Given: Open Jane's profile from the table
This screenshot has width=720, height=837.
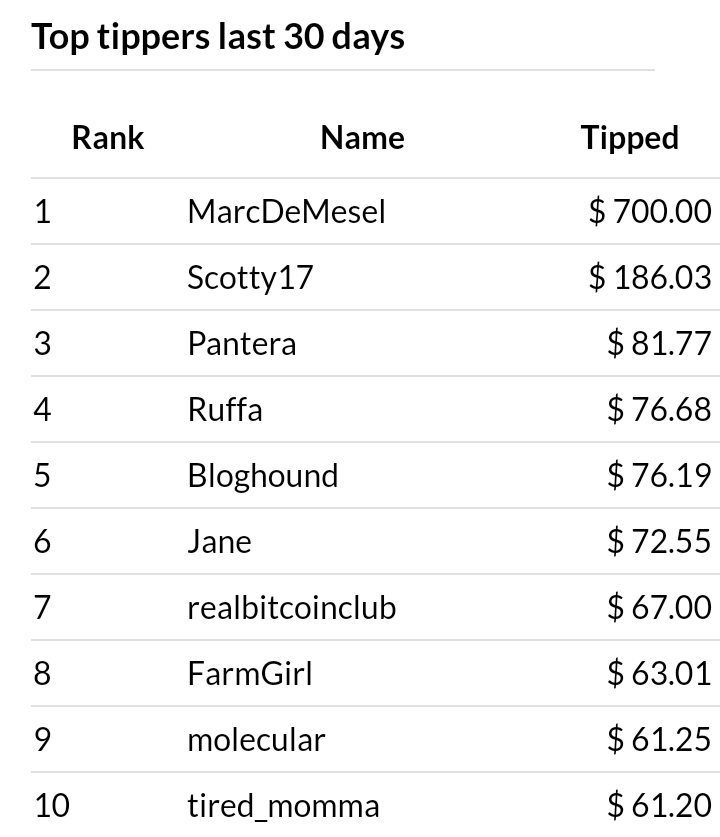Looking at the screenshot, I should click(219, 542).
